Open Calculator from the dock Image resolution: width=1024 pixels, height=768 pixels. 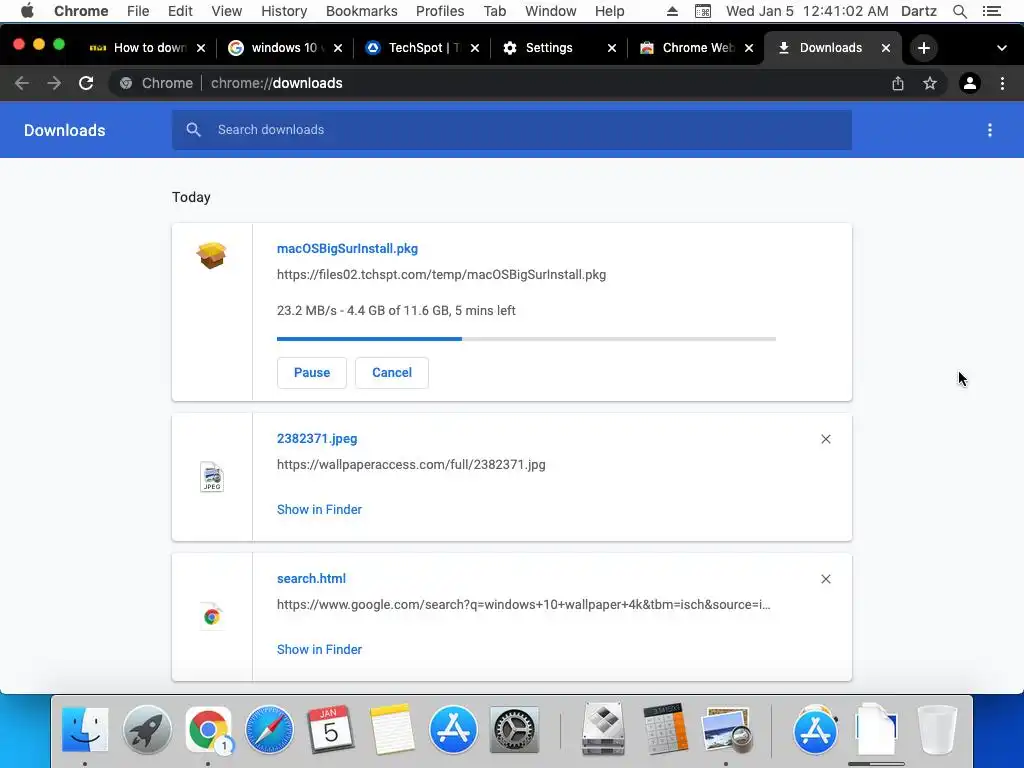point(665,729)
